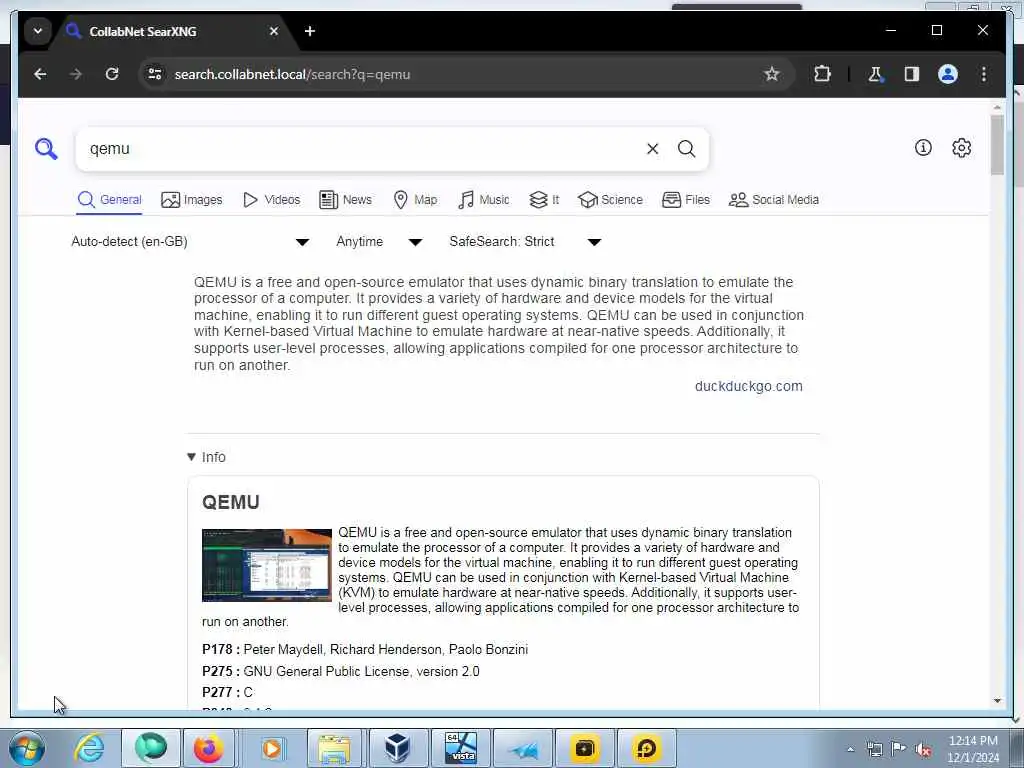Open the Windows Start menu

coord(26,748)
